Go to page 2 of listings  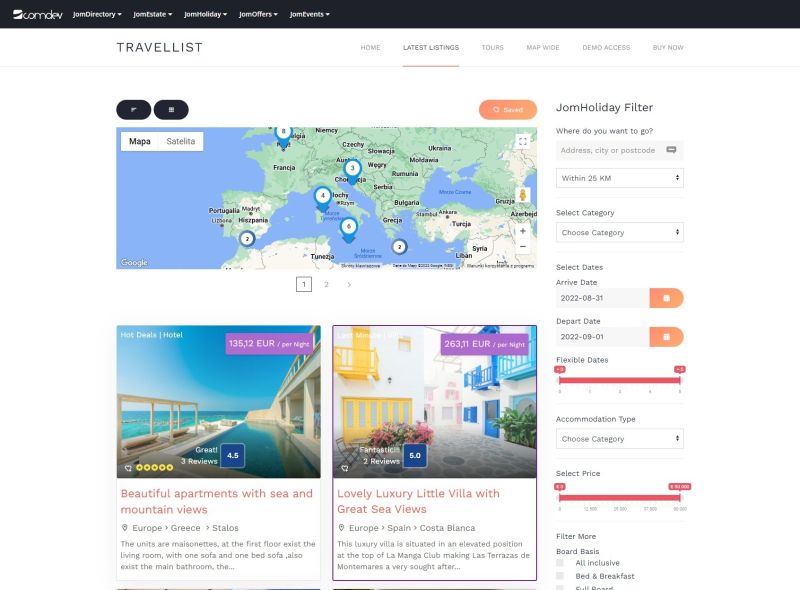326,284
